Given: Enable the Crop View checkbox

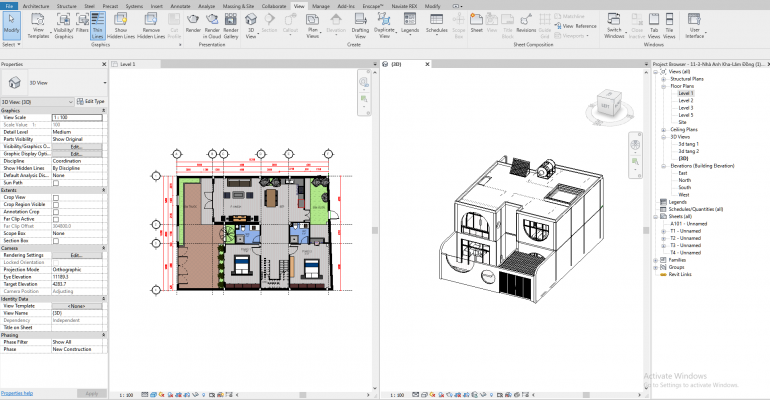Looking at the screenshot, I should pyautogui.click(x=56, y=198).
